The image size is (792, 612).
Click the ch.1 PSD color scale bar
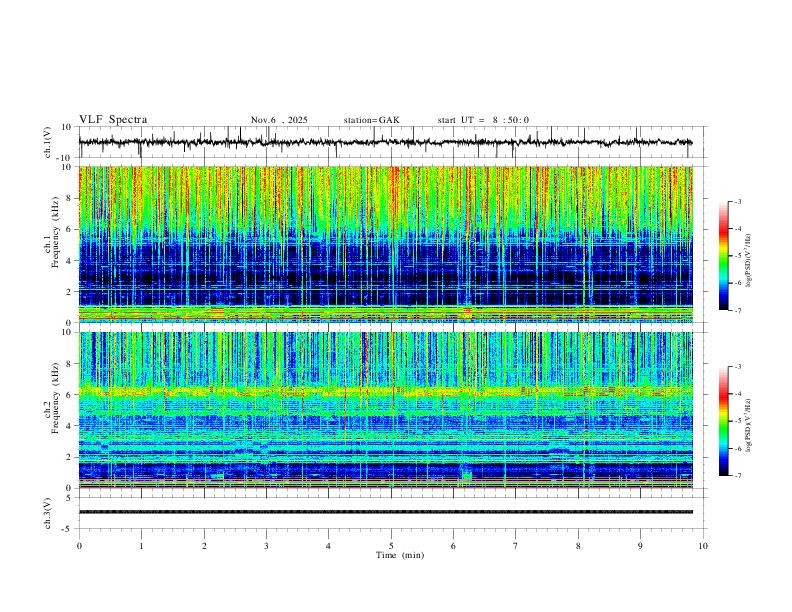724,256
